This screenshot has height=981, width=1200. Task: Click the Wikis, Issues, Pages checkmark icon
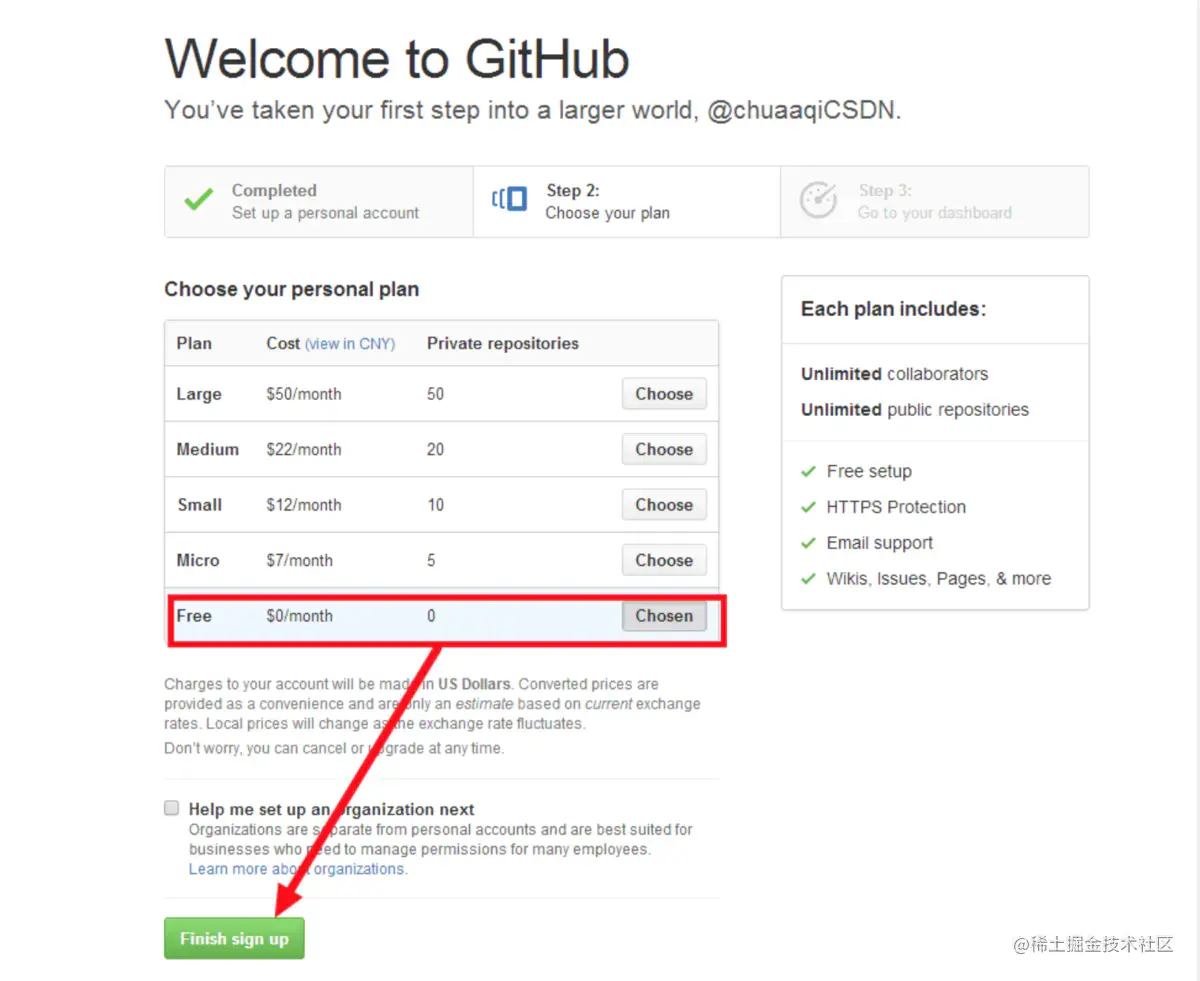pyautogui.click(x=808, y=579)
